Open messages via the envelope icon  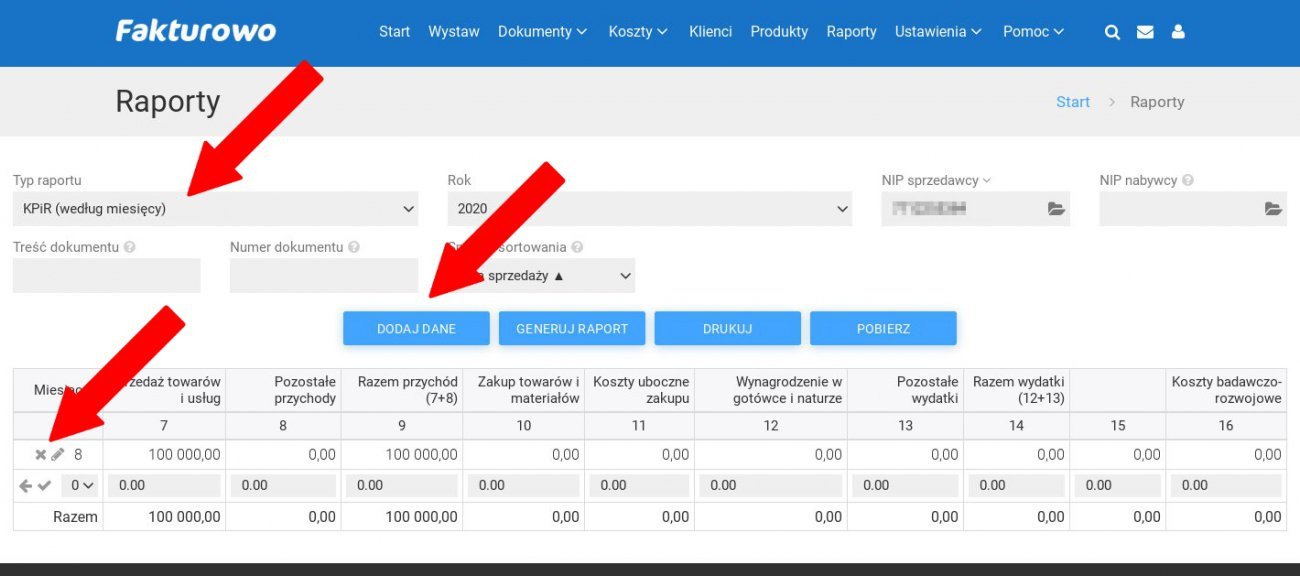1145,32
